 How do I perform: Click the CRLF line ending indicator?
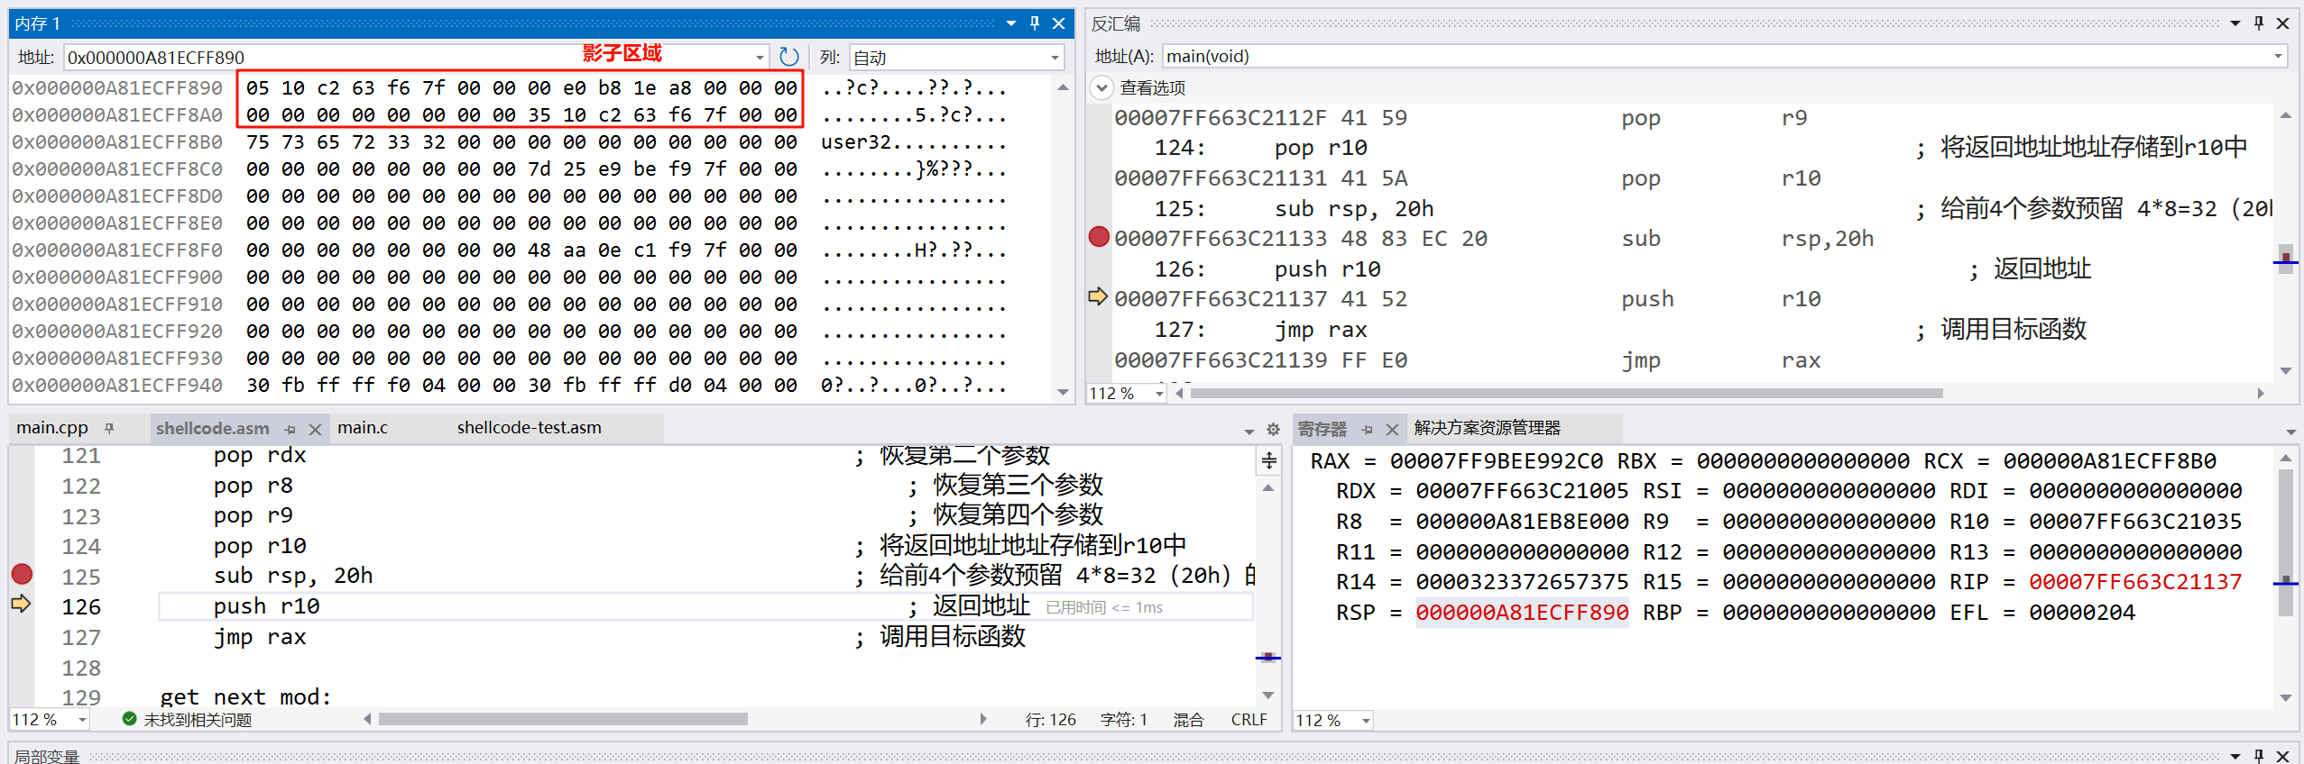tap(1249, 719)
